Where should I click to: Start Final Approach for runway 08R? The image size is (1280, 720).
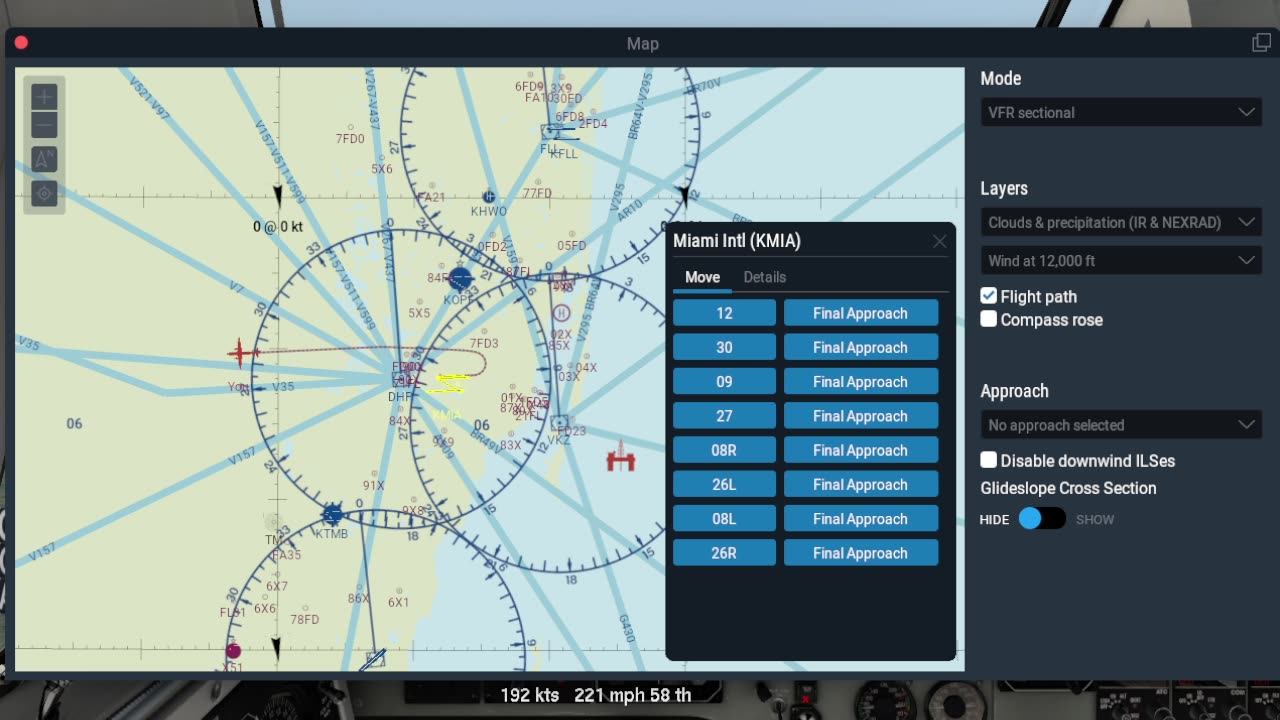tap(861, 450)
